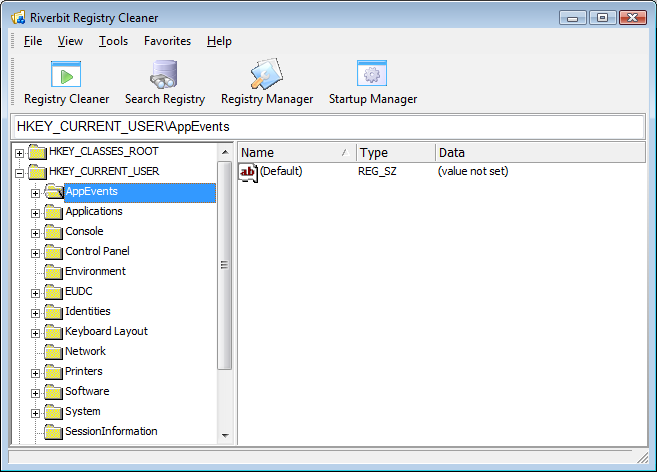Close the Riverbit Registry Cleaner window
Image resolution: width=657 pixels, height=472 pixels.
[x=633, y=18]
